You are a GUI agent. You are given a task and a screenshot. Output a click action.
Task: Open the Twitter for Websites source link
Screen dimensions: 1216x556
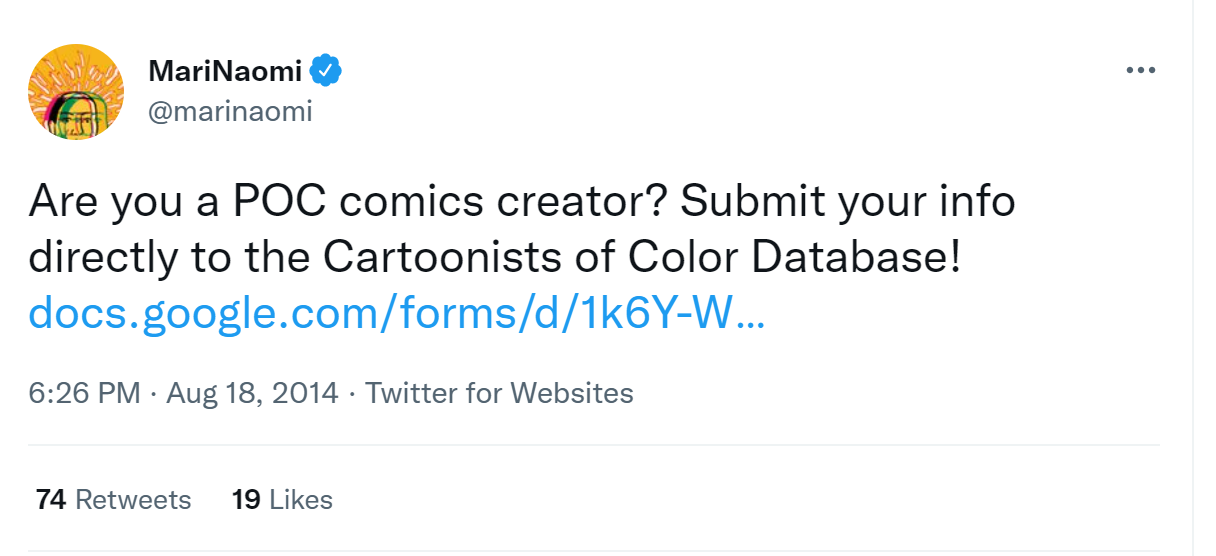click(499, 393)
